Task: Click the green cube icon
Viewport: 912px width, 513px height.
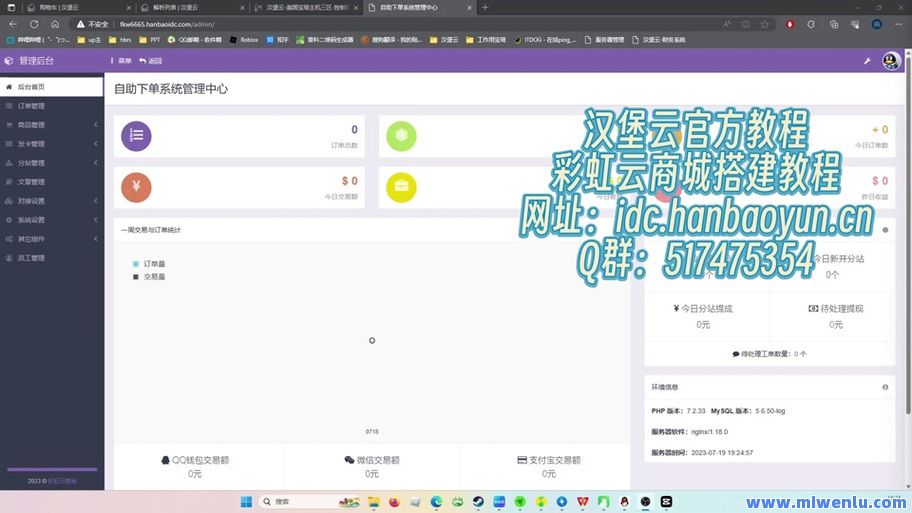Action: click(401, 136)
